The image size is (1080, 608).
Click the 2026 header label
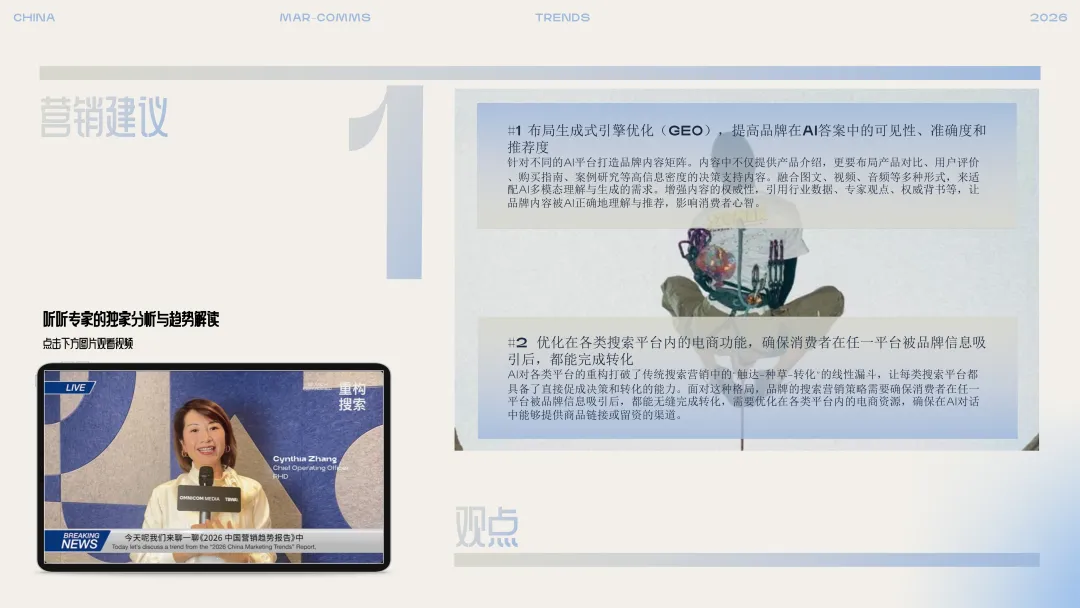click(x=1048, y=17)
